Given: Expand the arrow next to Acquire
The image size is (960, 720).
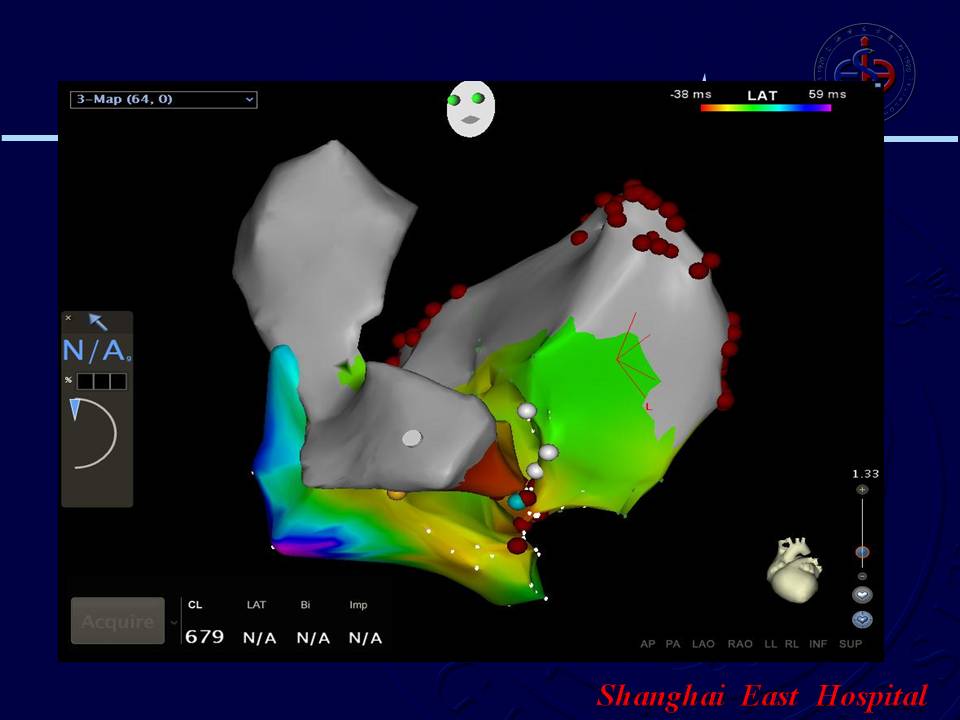Looking at the screenshot, I should tap(175, 622).
